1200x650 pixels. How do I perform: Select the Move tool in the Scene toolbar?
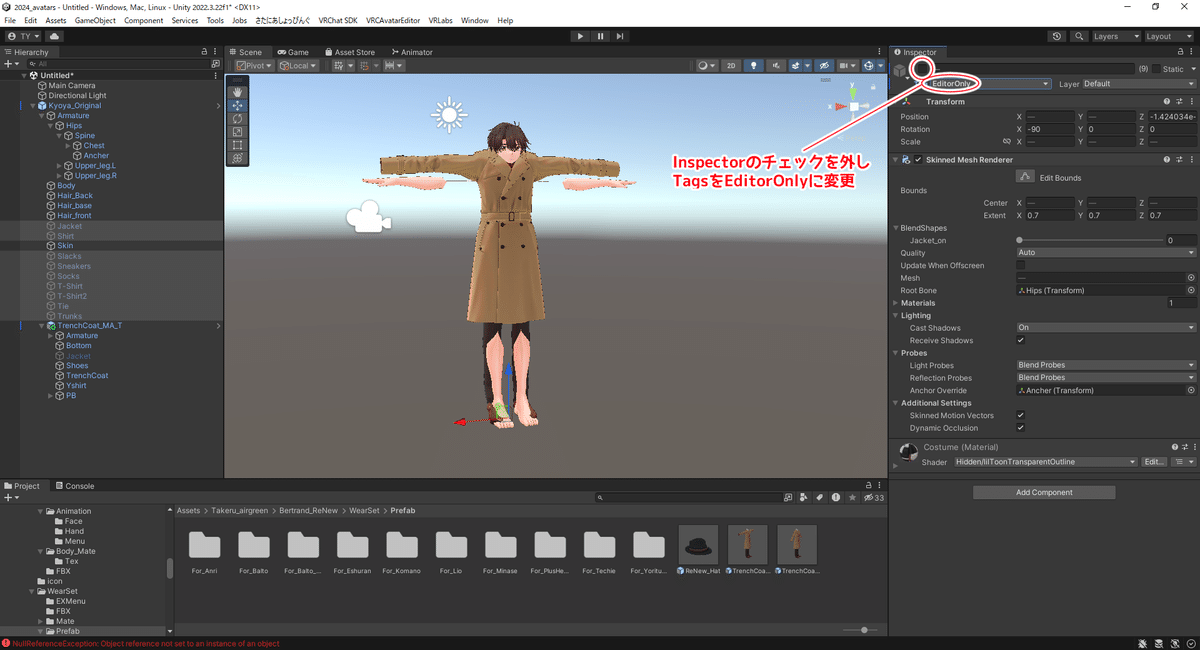[237, 105]
